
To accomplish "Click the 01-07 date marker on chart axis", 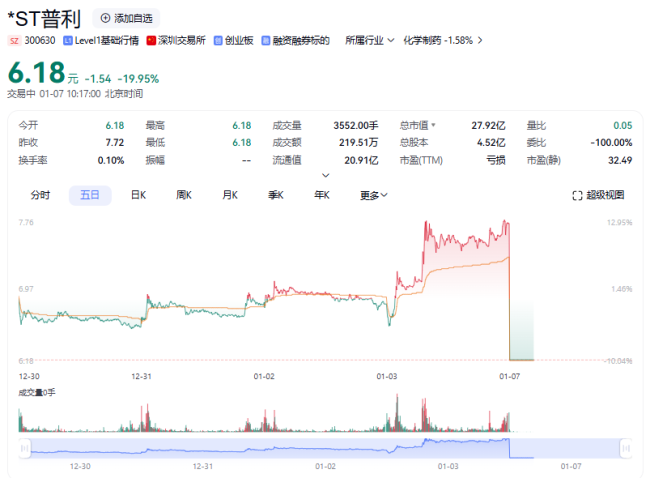I will click(509, 376).
